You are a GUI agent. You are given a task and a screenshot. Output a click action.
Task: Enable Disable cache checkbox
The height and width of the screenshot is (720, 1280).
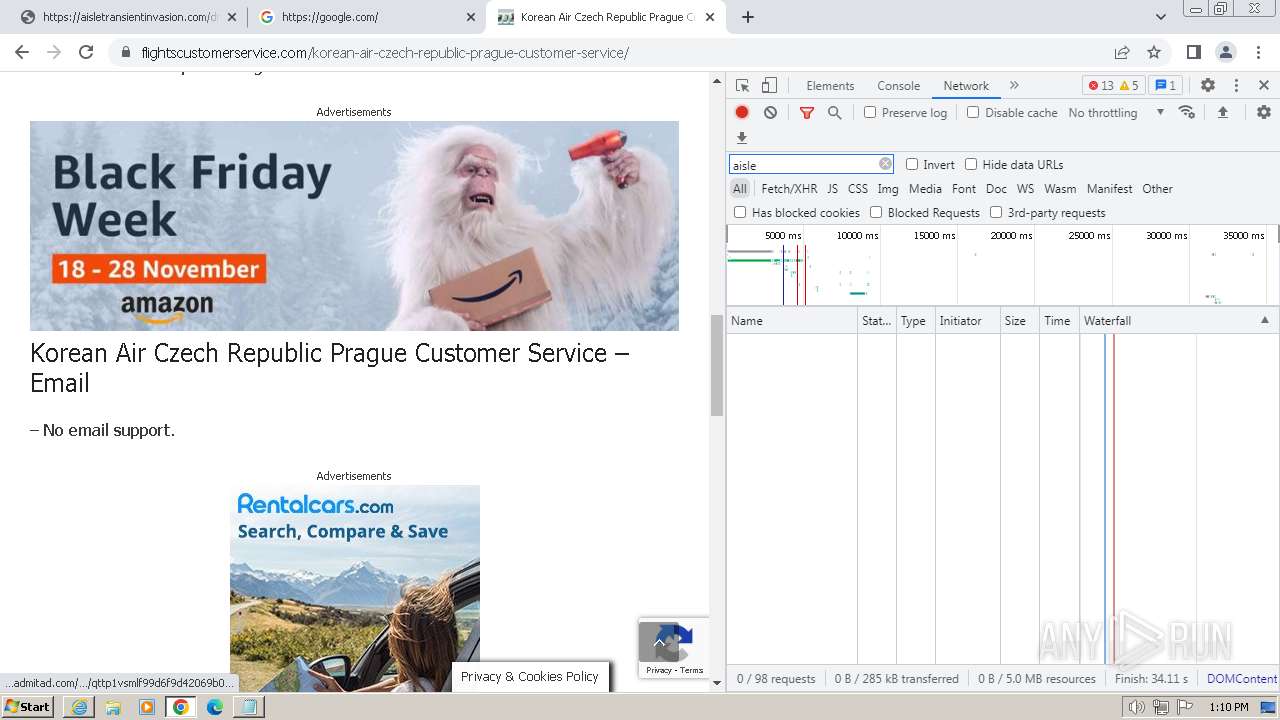[973, 112]
